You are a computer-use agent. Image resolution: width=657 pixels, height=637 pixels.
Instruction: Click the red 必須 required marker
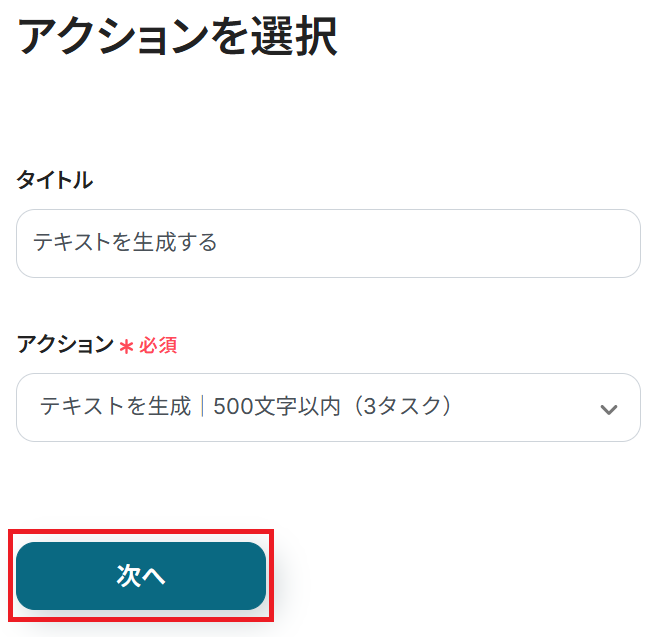click(158, 346)
